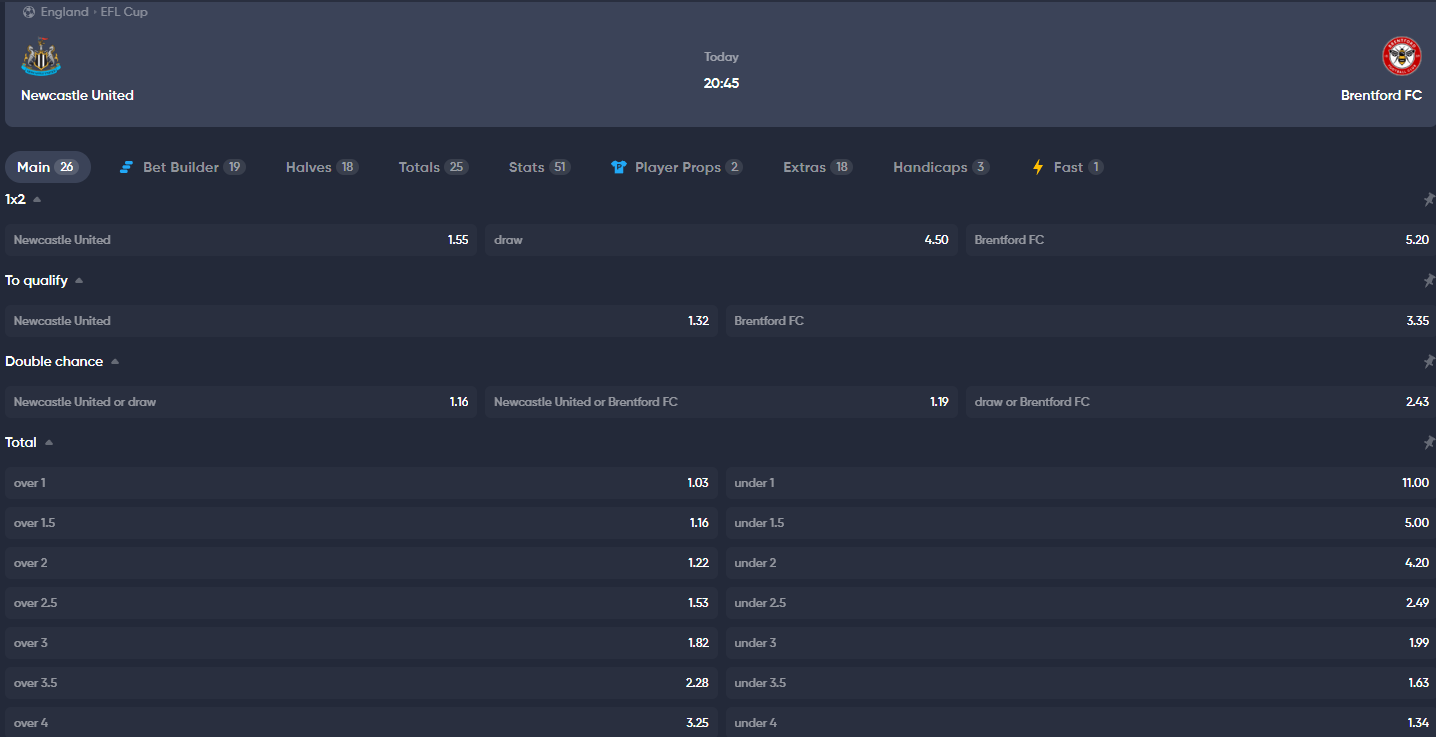Select under 2 at 4.20
Image resolution: width=1436 pixels, height=737 pixels.
pyautogui.click(x=1081, y=563)
